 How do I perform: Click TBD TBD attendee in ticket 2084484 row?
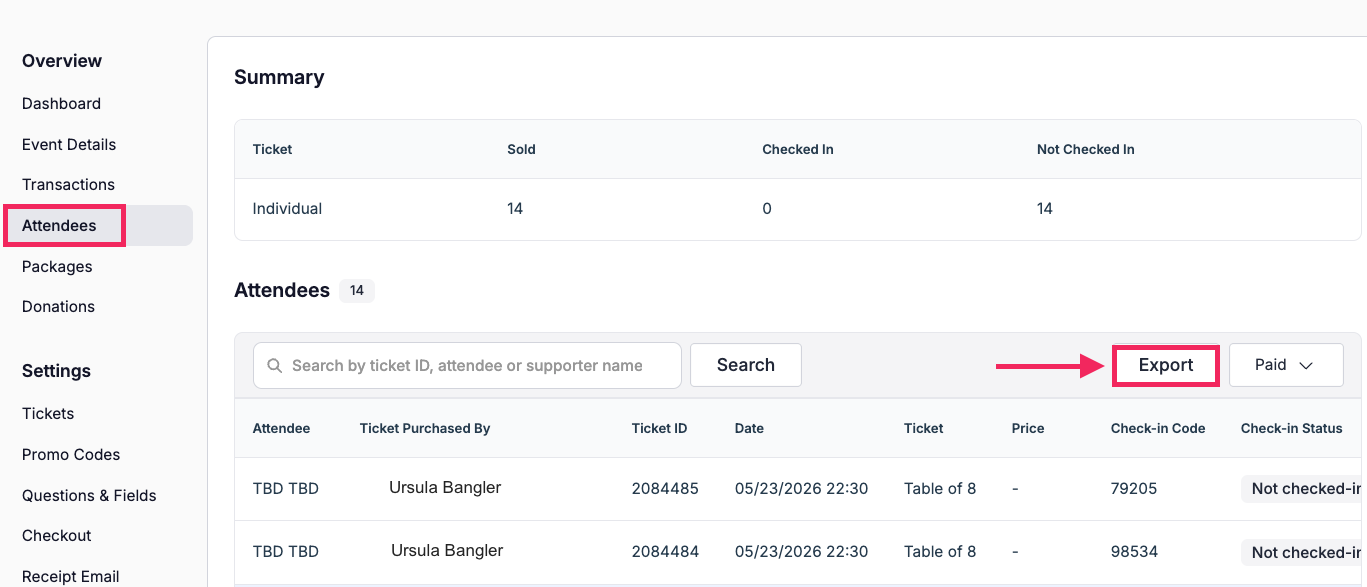coord(286,552)
